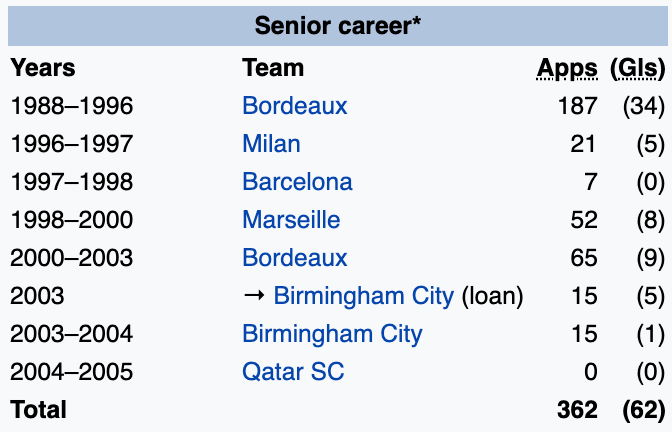Click the Birmingham City loan link
This screenshot has height=432, width=672.
tap(363, 295)
